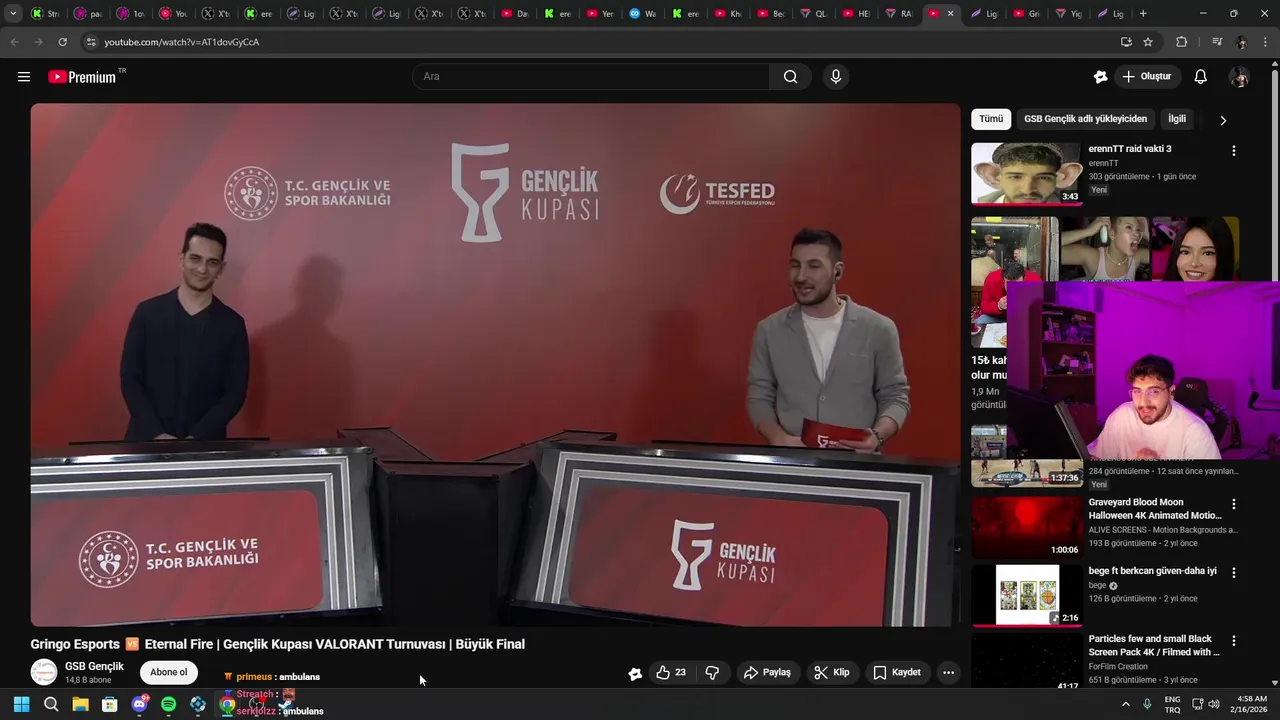Click the Gençlik Kupası video player
Screen dimensions: 1280x720
pyautogui.click(x=495, y=364)
